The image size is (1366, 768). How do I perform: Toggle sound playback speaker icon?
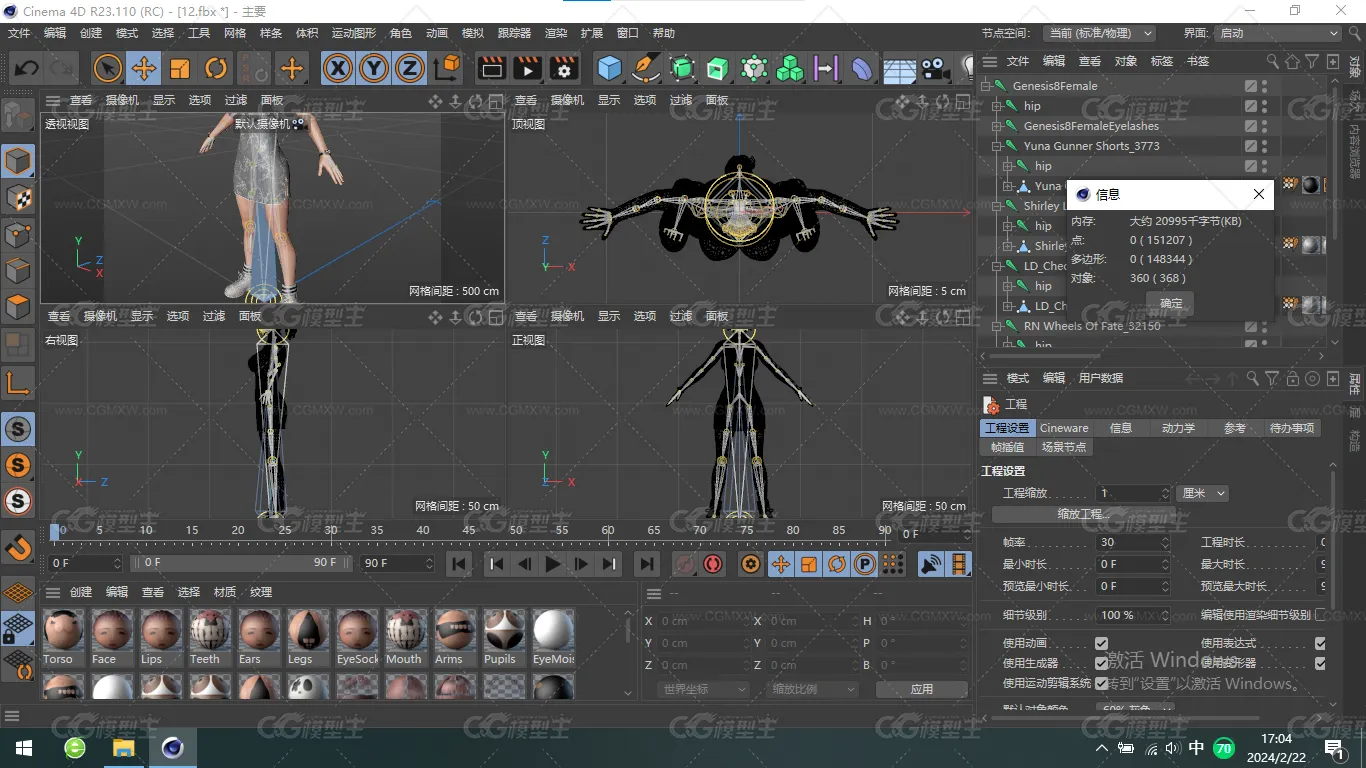coord(931,564)
